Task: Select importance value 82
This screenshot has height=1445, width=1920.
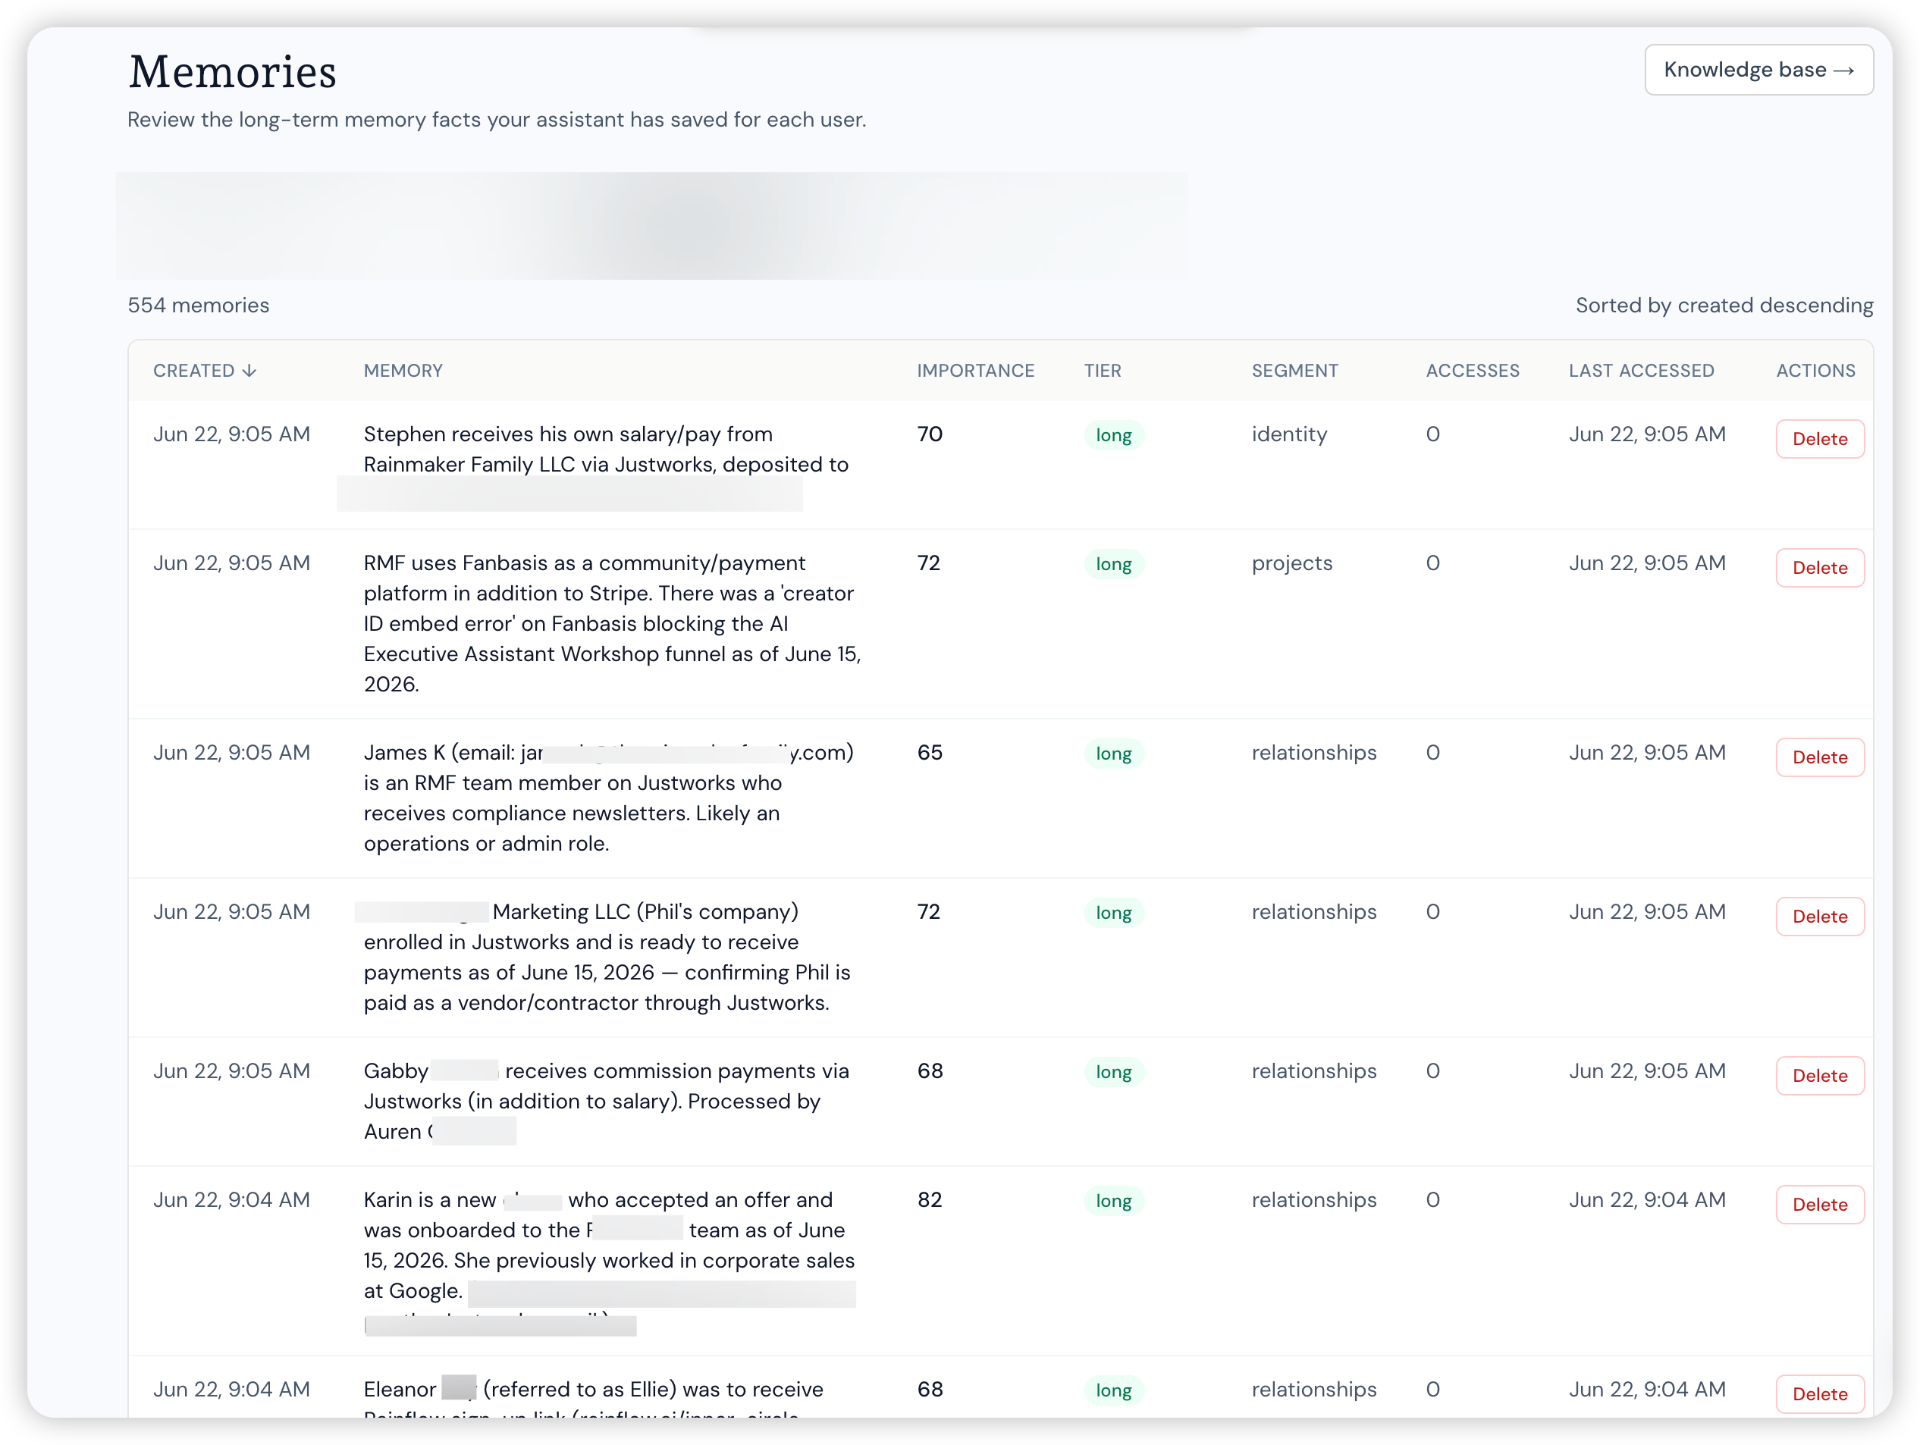Action: [929, 1200]
